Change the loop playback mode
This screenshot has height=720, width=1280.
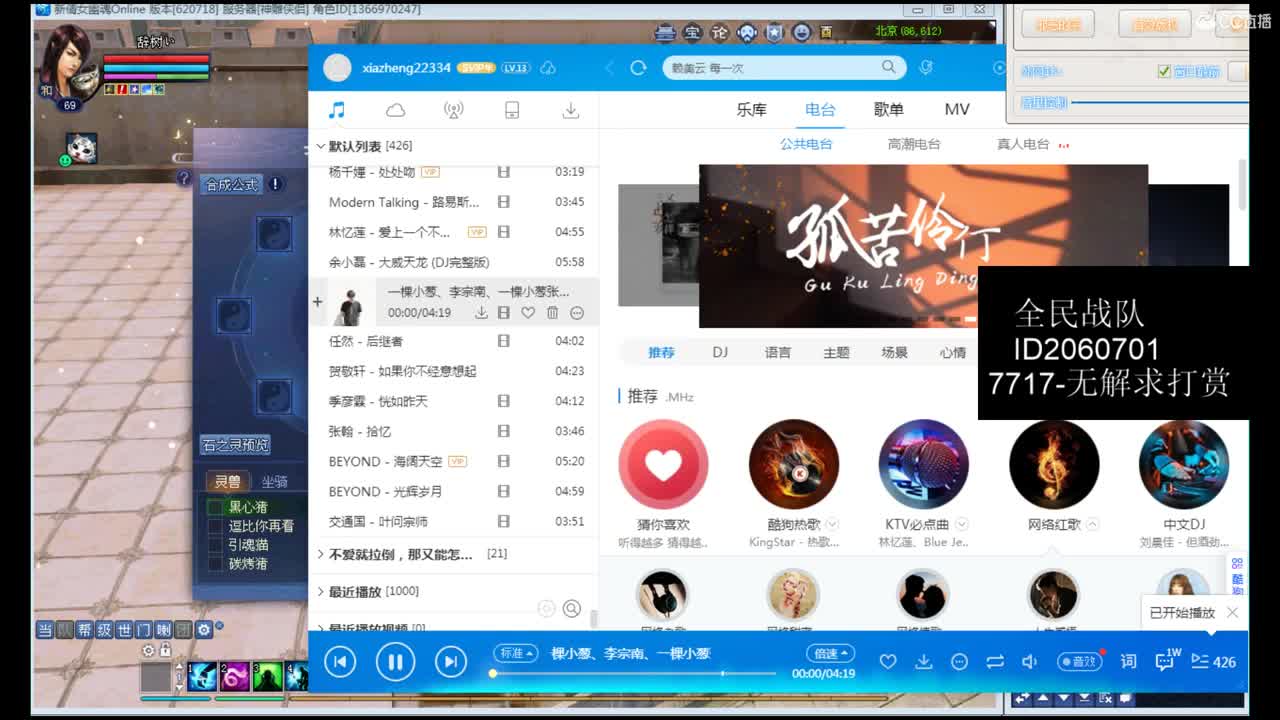(x=995, y=662)
